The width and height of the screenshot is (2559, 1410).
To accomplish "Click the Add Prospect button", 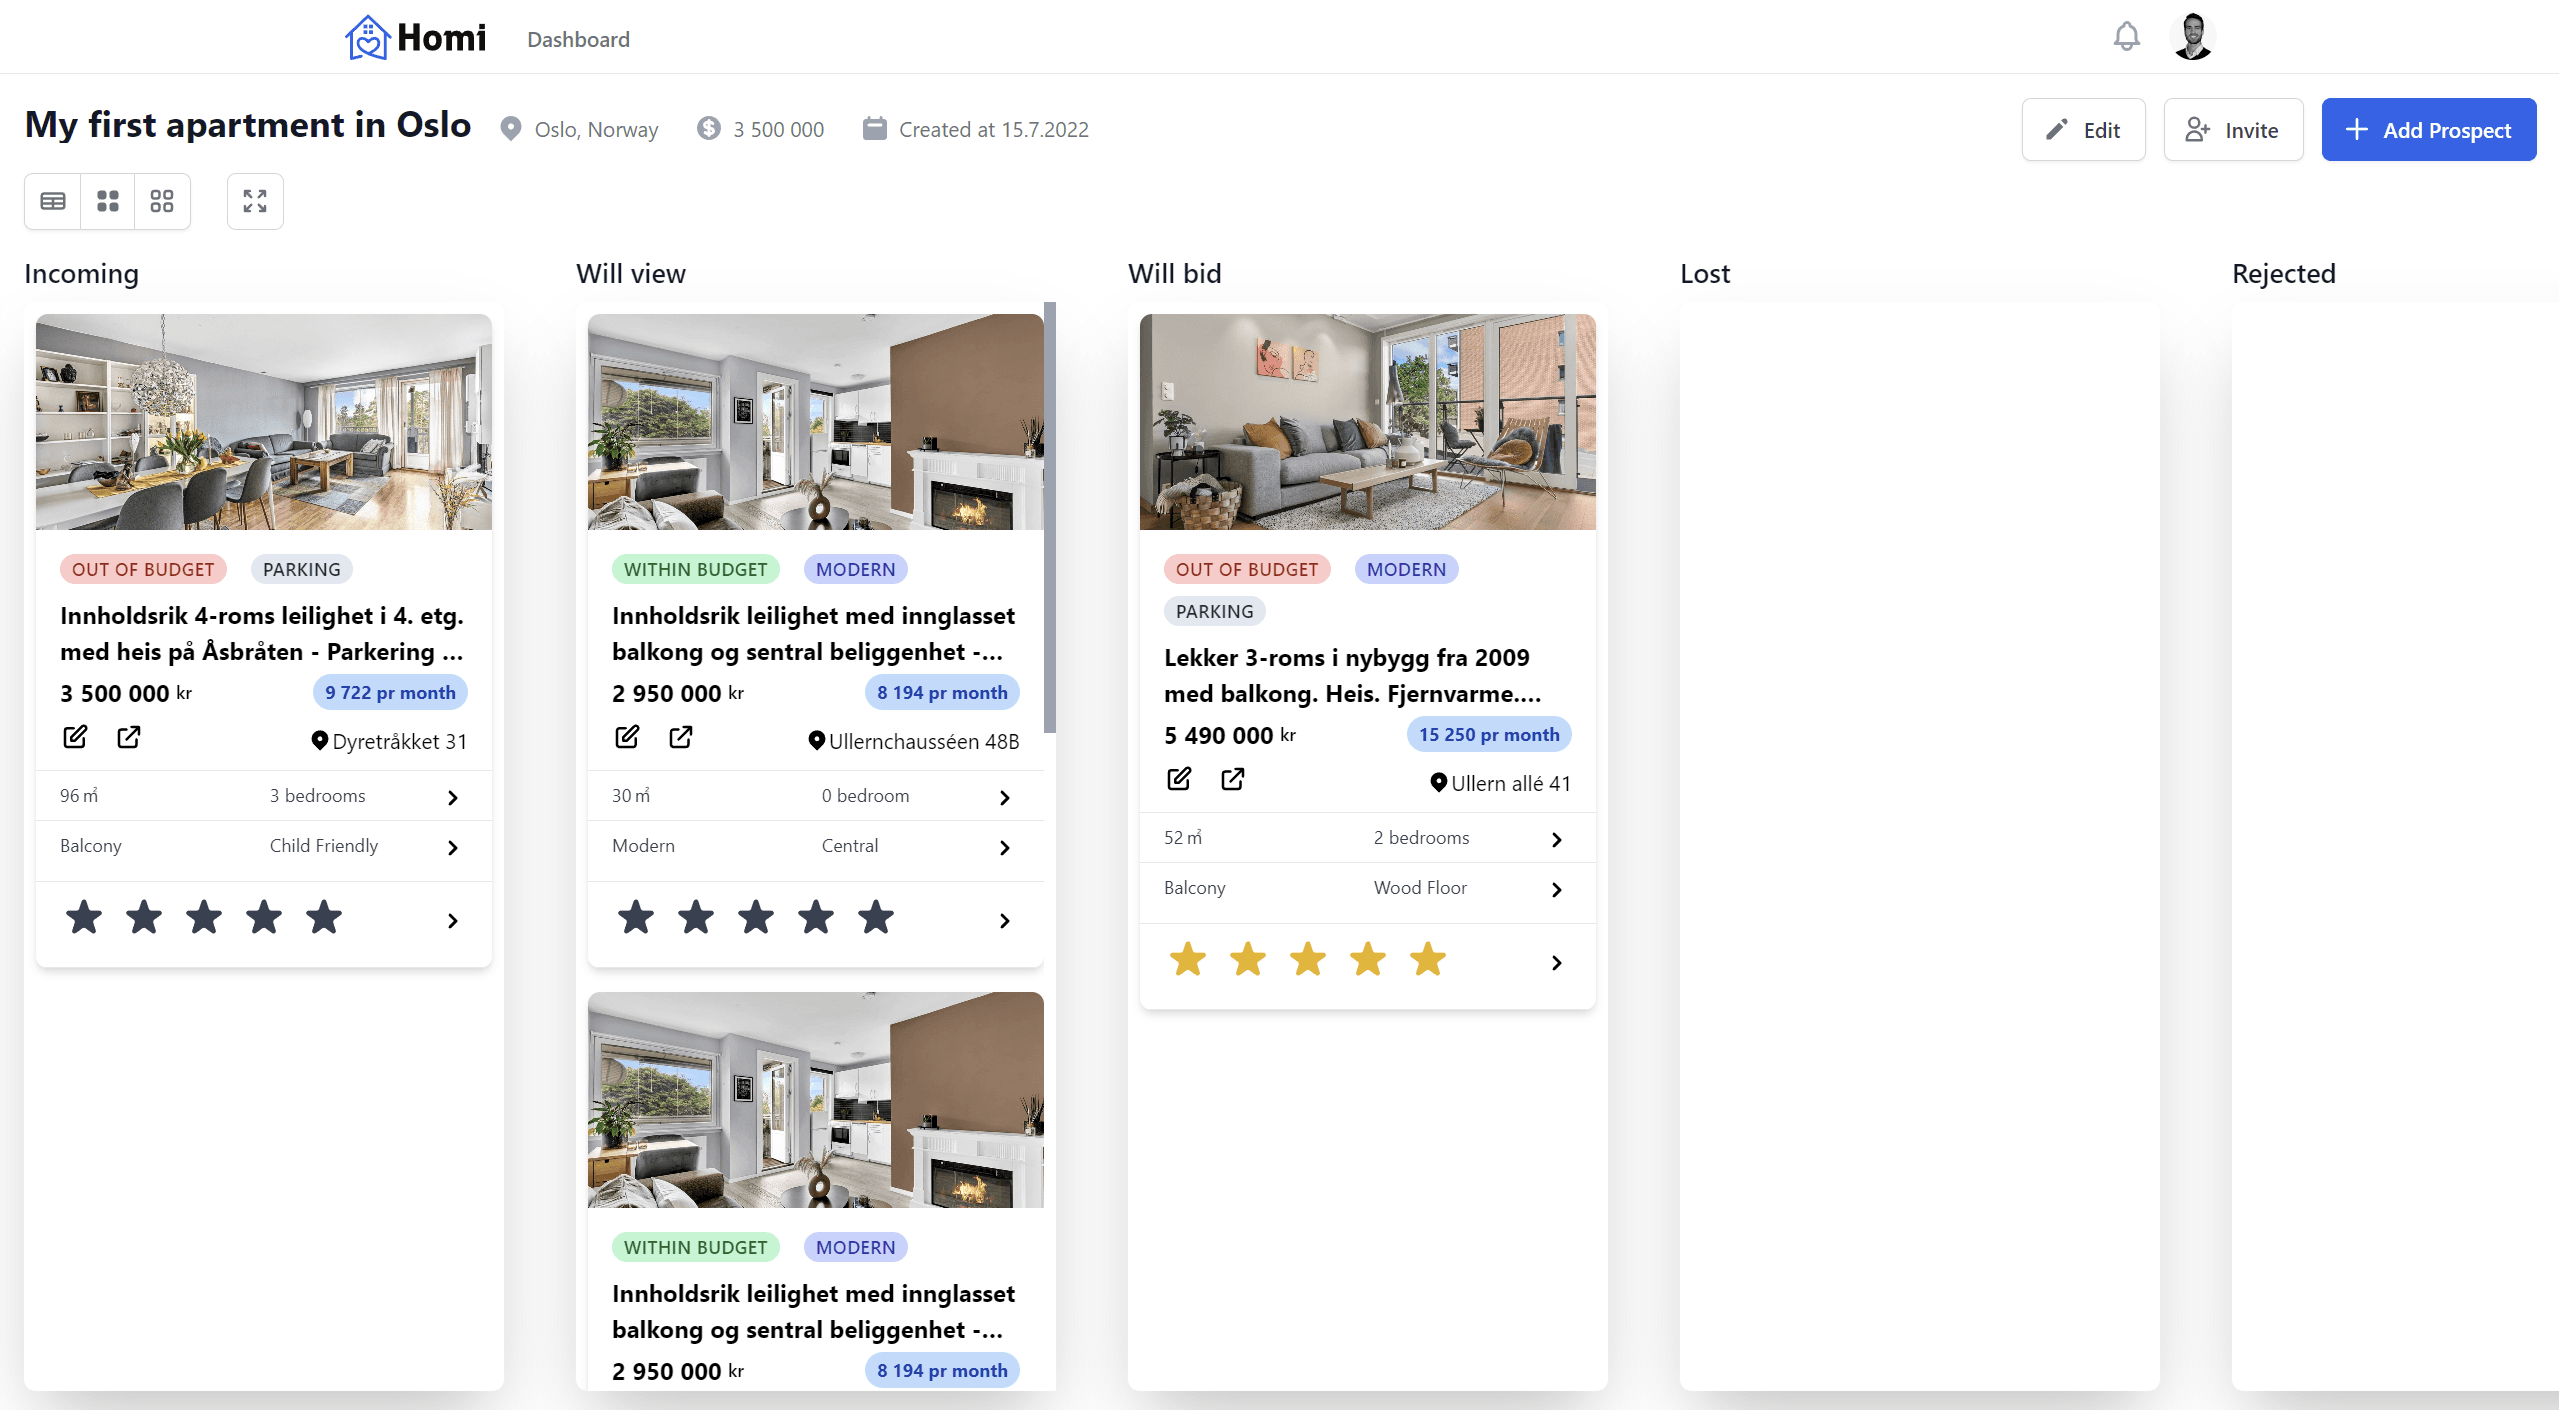I will (x=2428, y=130).
